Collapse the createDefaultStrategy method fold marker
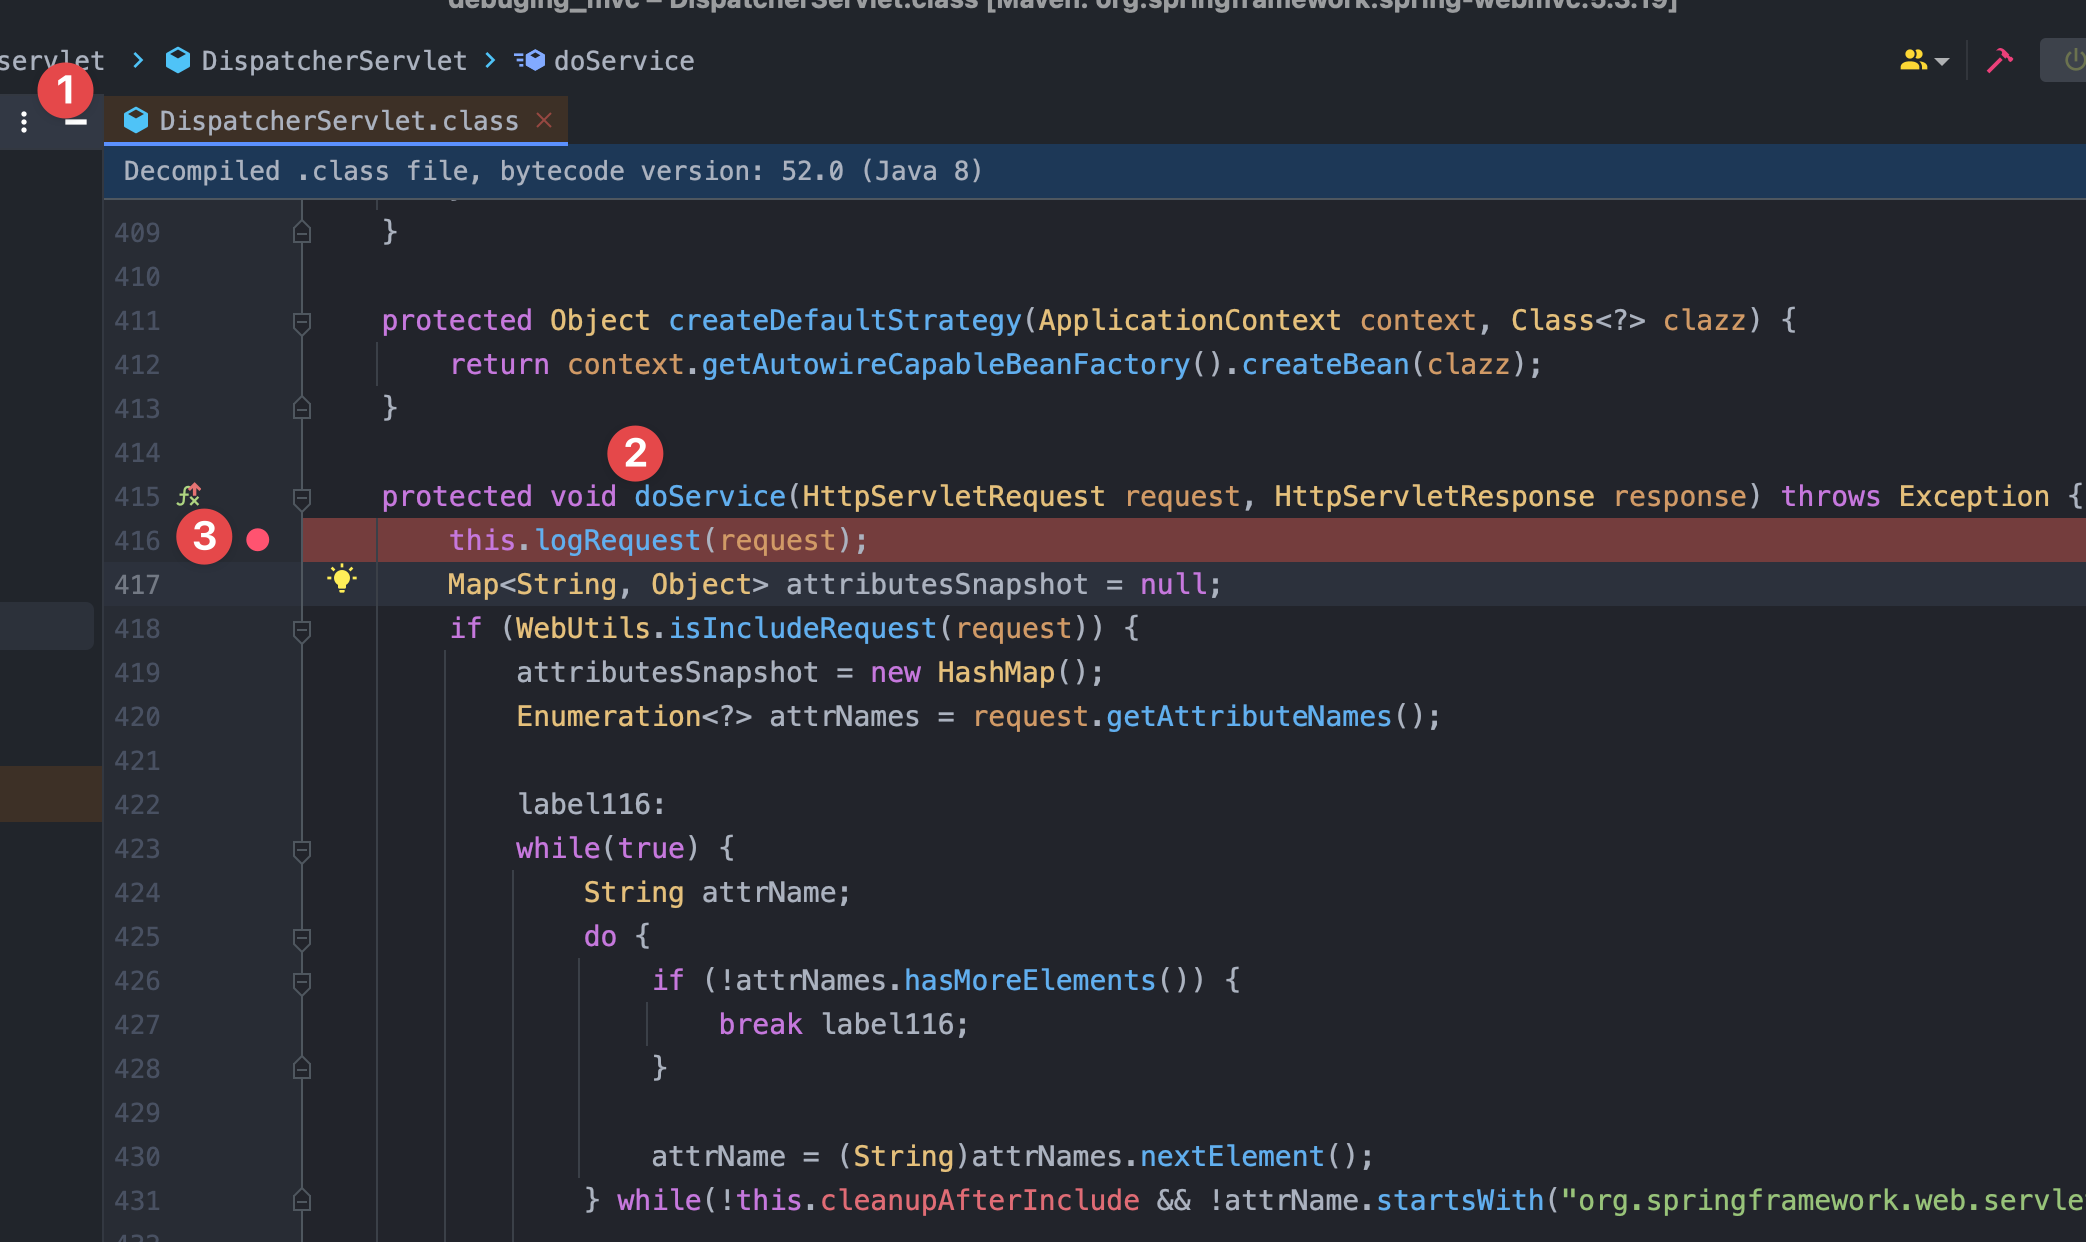 tap(301, 321)
